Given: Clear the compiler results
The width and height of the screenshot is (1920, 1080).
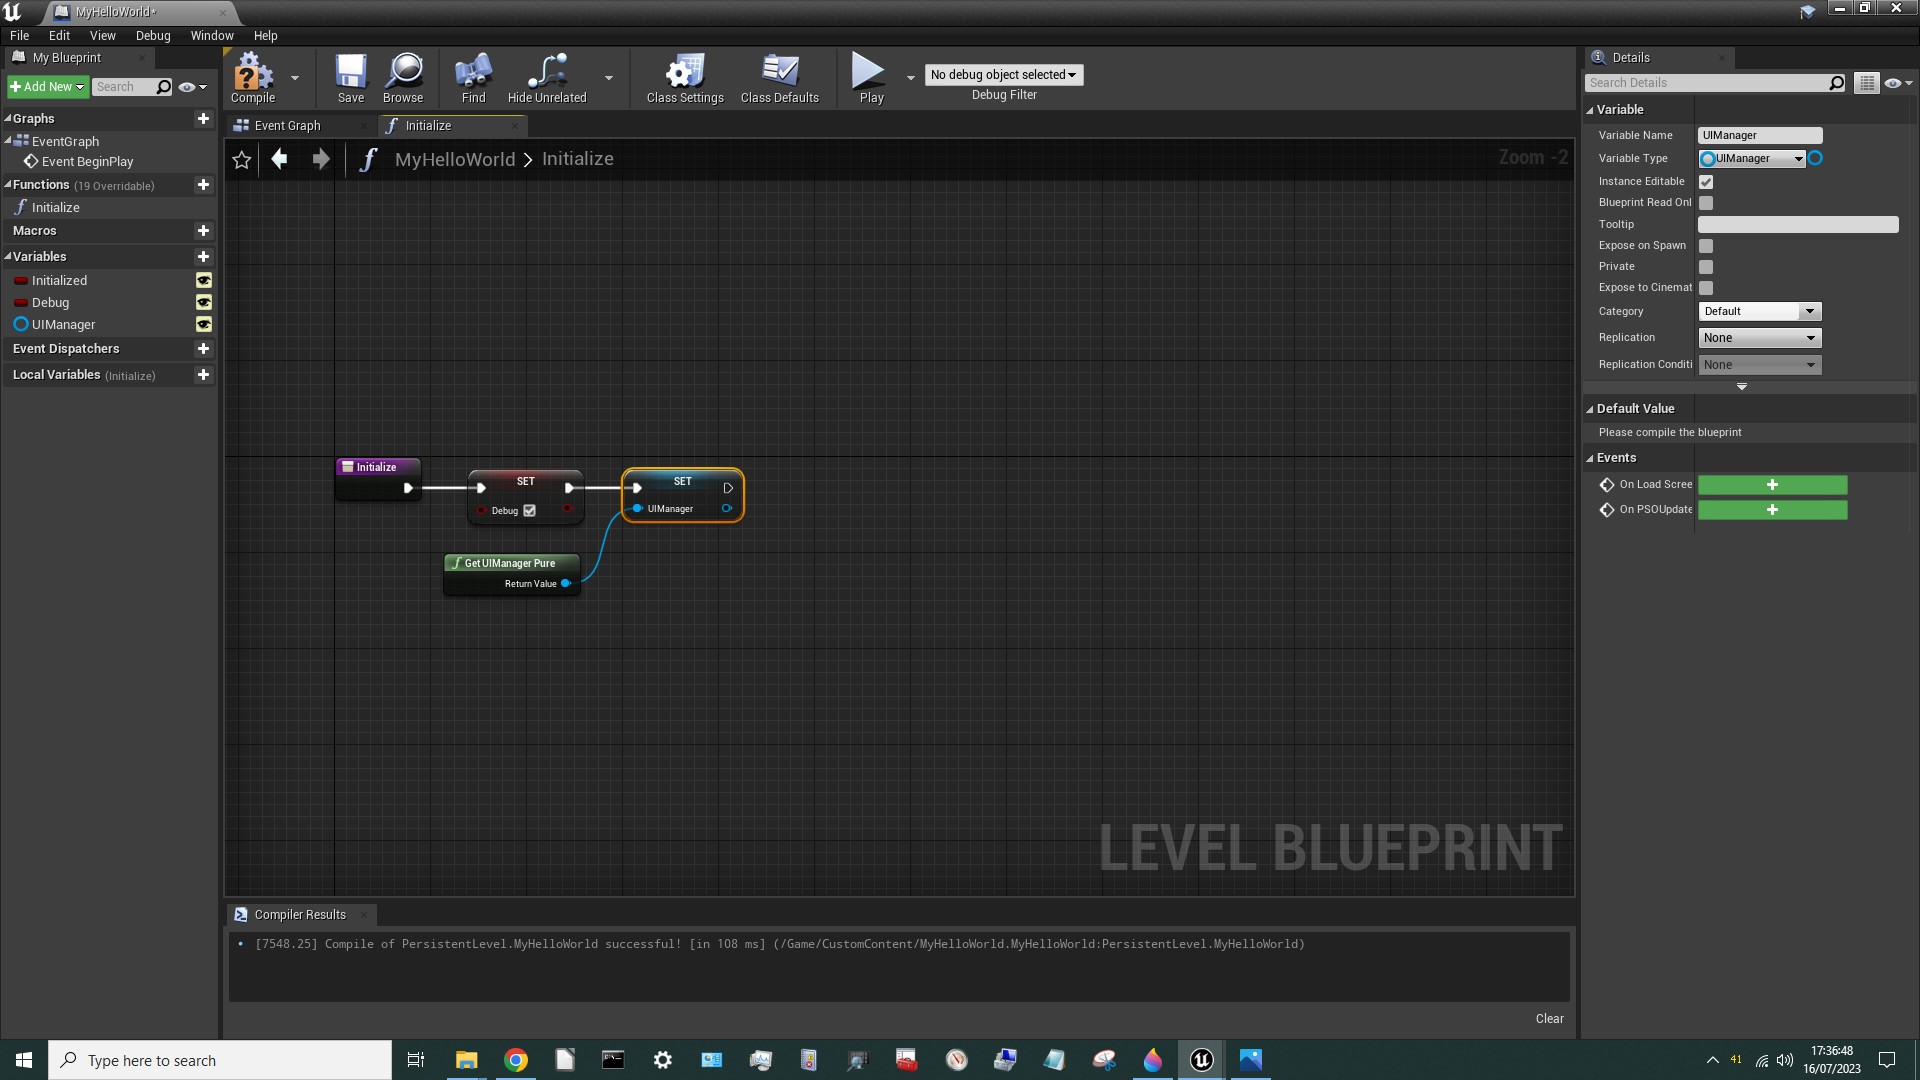Looking at the screenshot, I should 1549,1019.
